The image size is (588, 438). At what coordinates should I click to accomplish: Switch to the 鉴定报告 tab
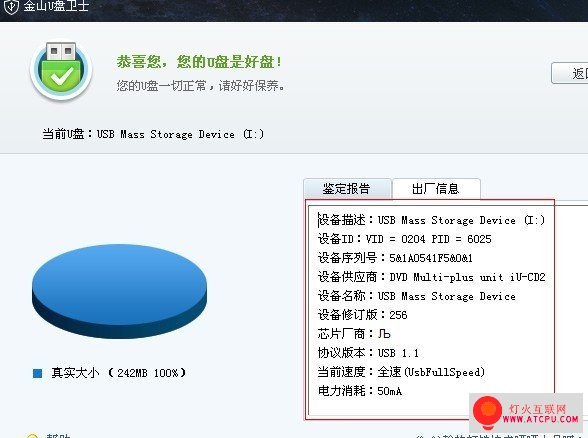pyautogui.click(x=347, y=189)
